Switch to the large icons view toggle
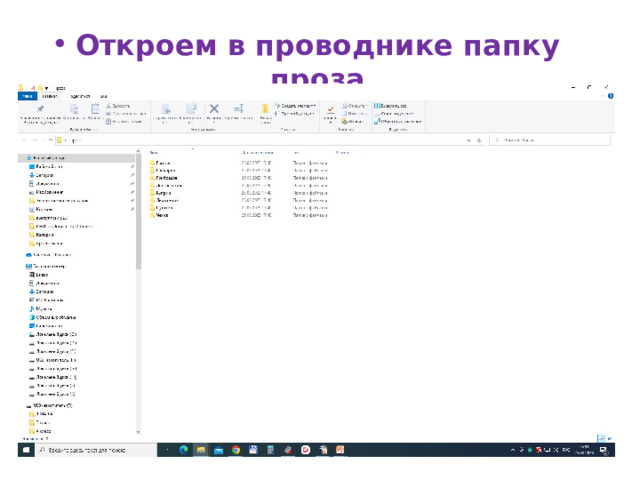Image resolution: width=640 pixels, height=480 pixels. (x=609, y=438)
